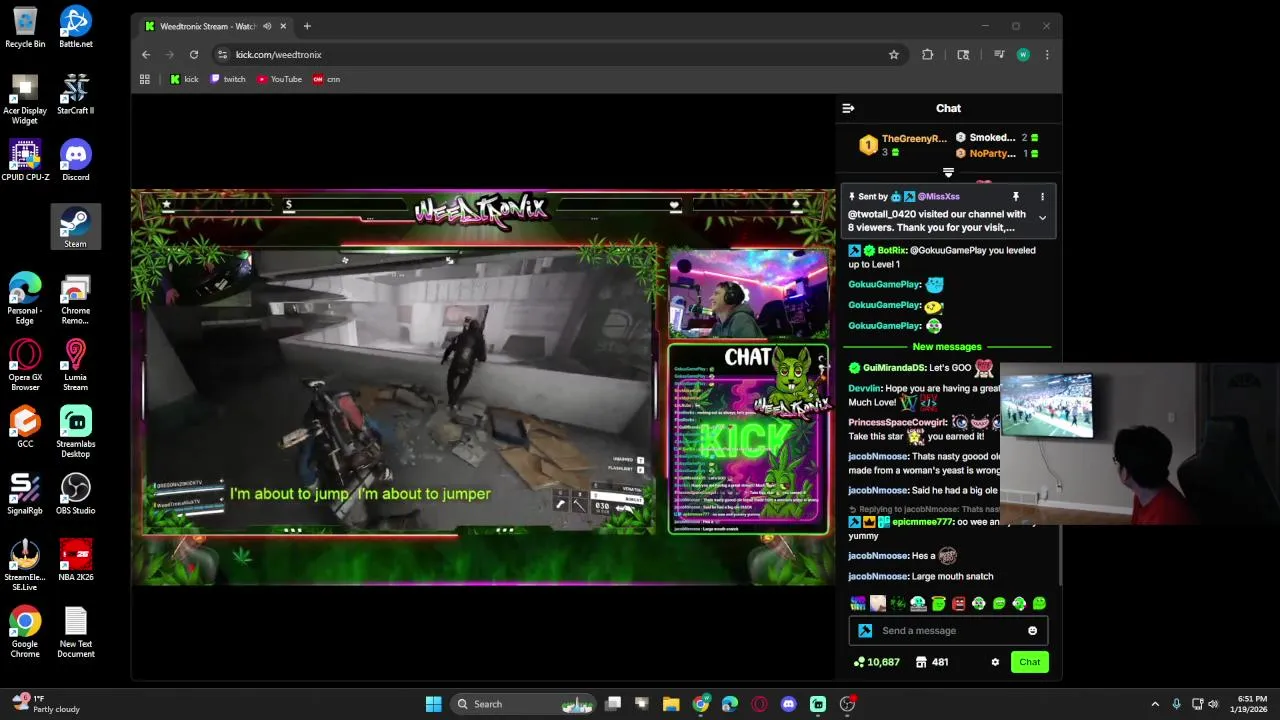View site information icon in address bar
Image resolution: width=1280 pixels, height=720 pixels.
222,55
